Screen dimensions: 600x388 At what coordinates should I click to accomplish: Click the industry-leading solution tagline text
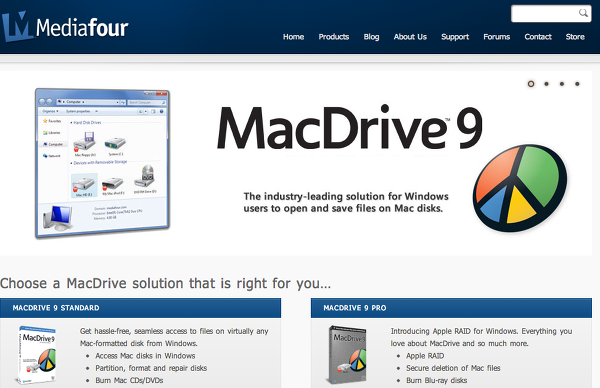point(346,202)
